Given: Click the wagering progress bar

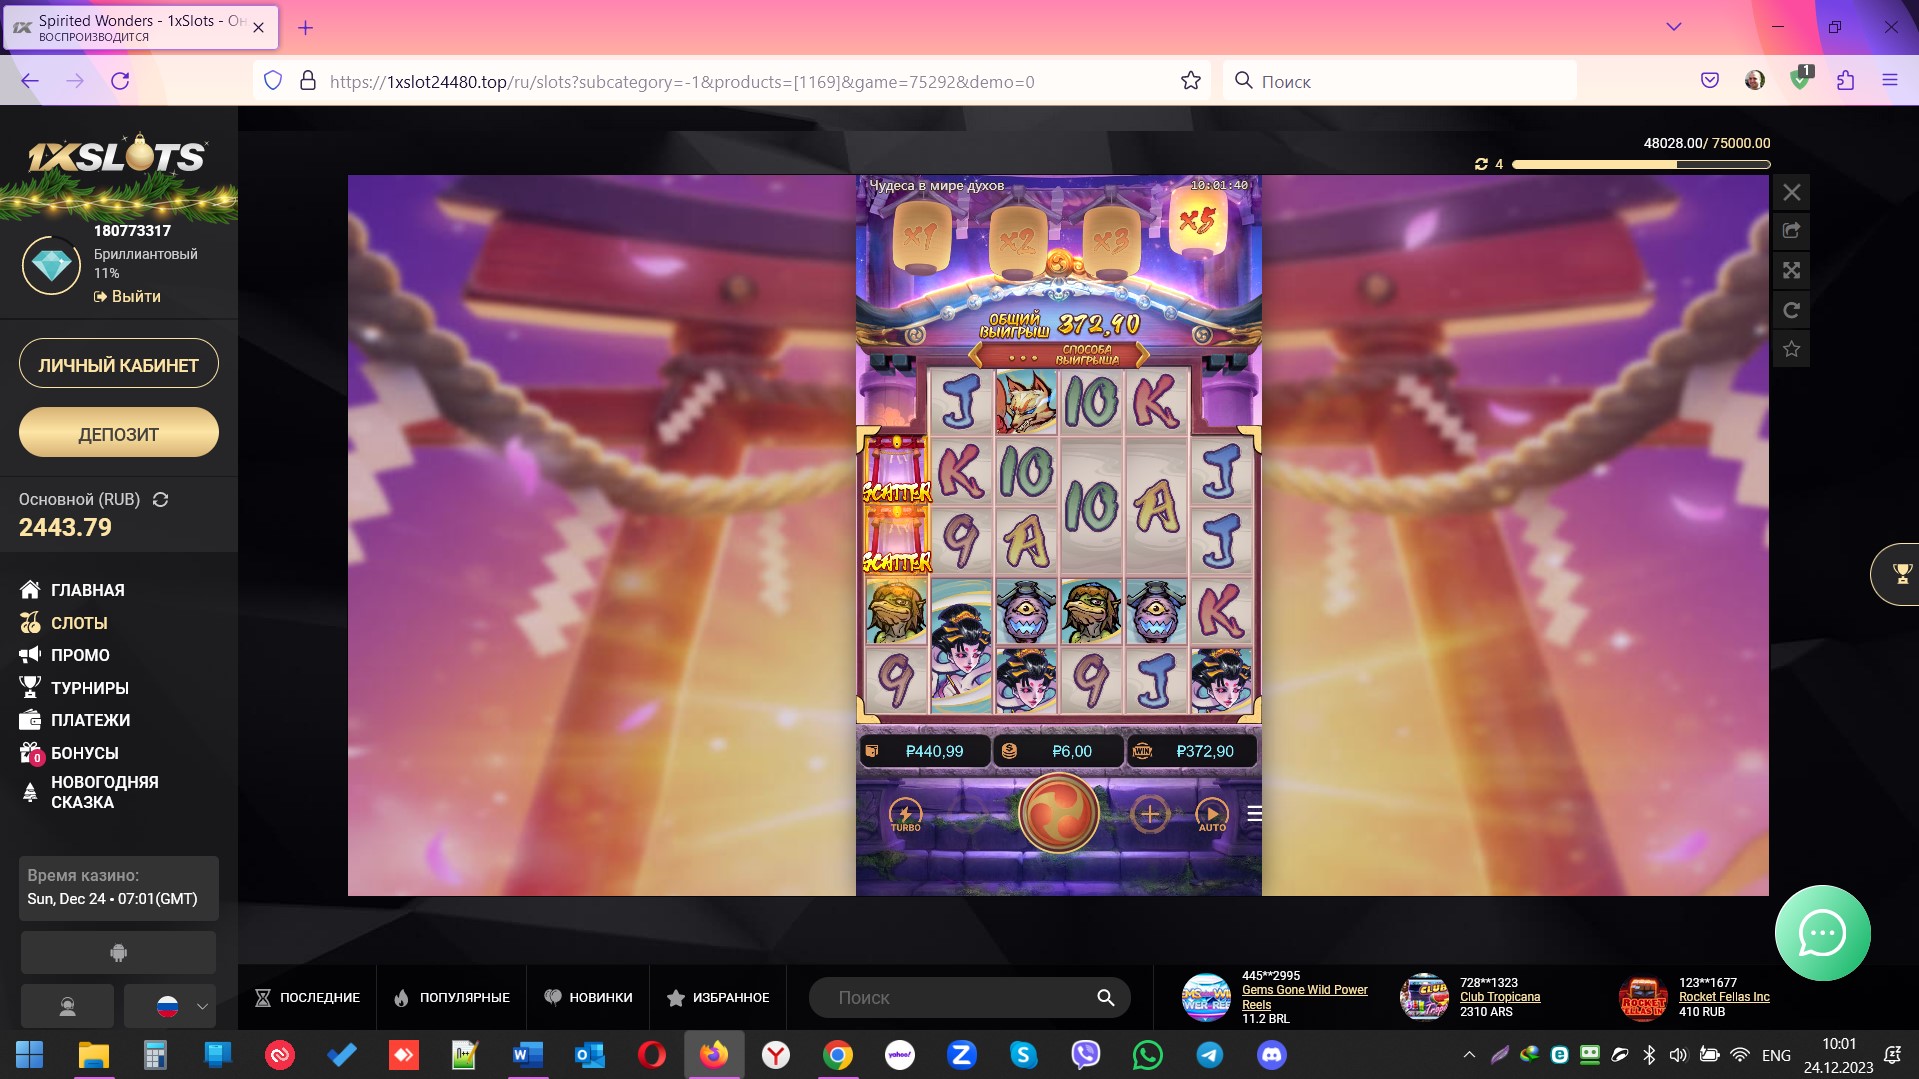Looking at the screenshot, I should [1641, 164].
